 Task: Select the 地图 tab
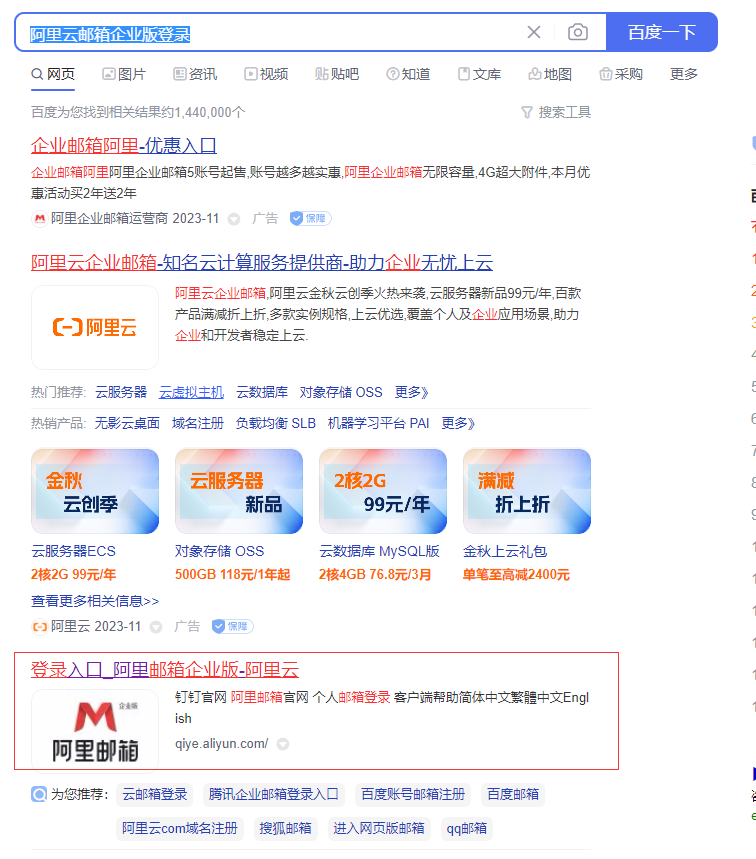click(x=550, y=74)
